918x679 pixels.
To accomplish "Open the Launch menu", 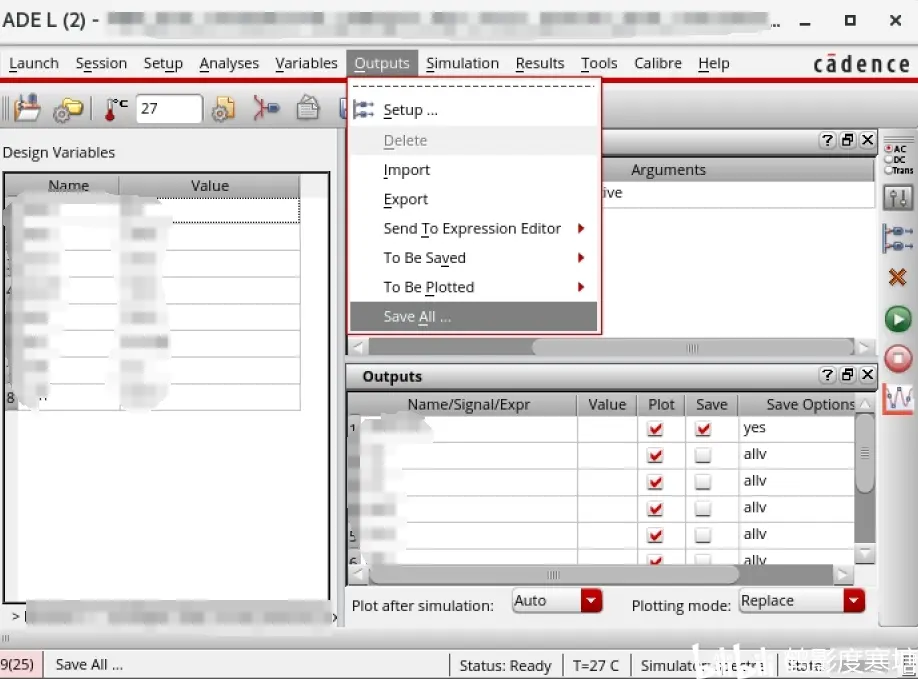I will point(33,63).
